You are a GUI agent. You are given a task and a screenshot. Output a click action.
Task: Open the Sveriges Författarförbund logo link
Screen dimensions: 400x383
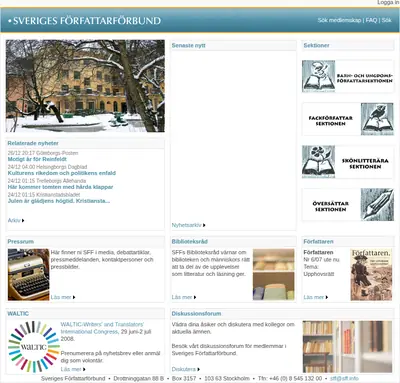pyautogui.click(x=84, y=21)
